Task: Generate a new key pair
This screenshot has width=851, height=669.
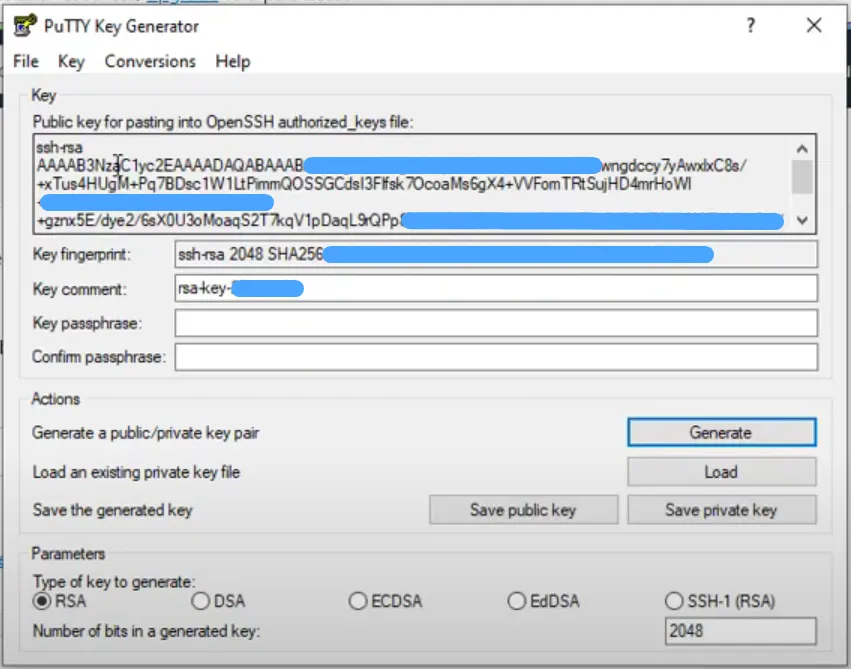Action: [721, 432]
